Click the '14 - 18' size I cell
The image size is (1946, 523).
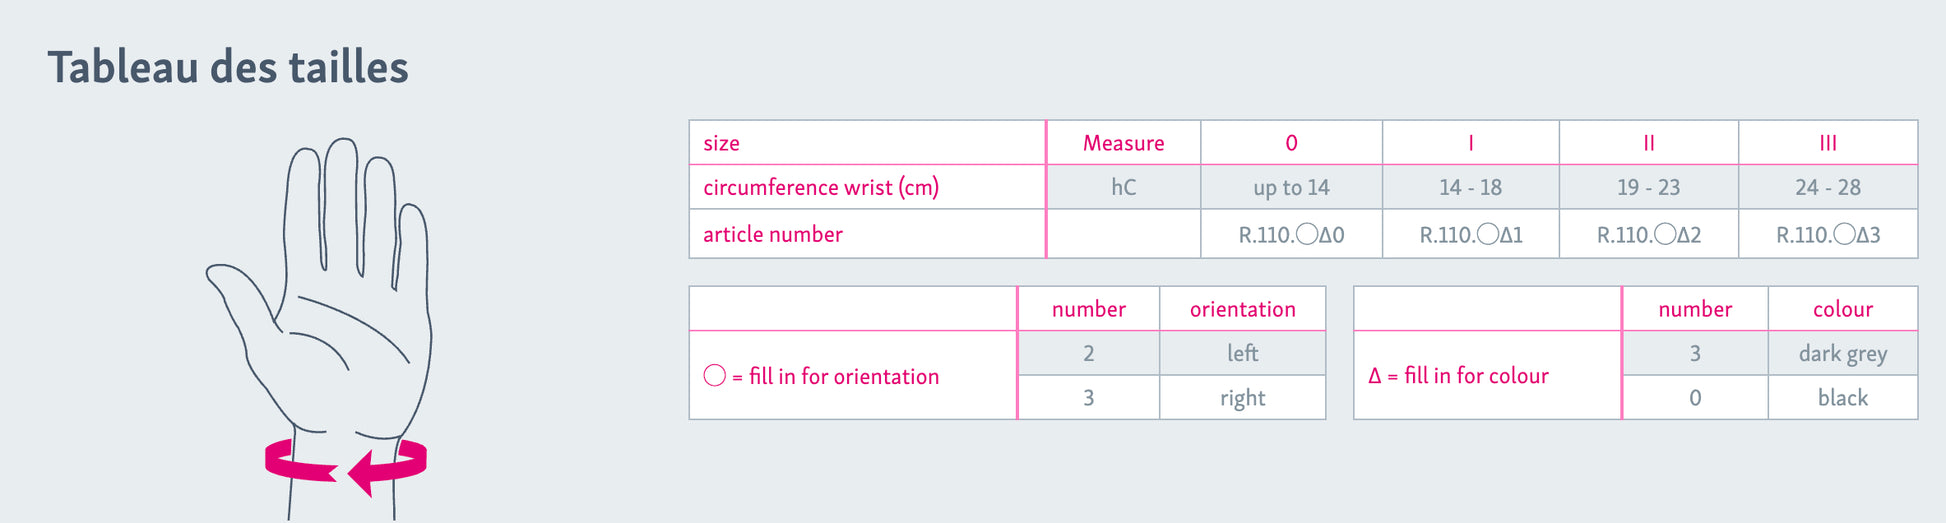point(1470,187)
